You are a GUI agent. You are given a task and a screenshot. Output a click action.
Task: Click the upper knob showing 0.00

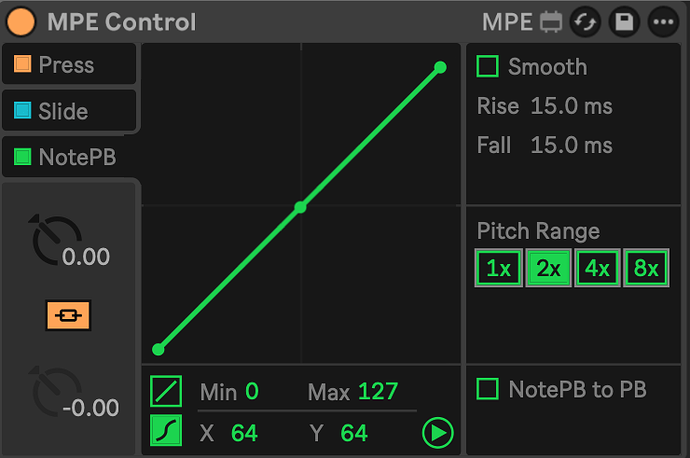[56, 240]
